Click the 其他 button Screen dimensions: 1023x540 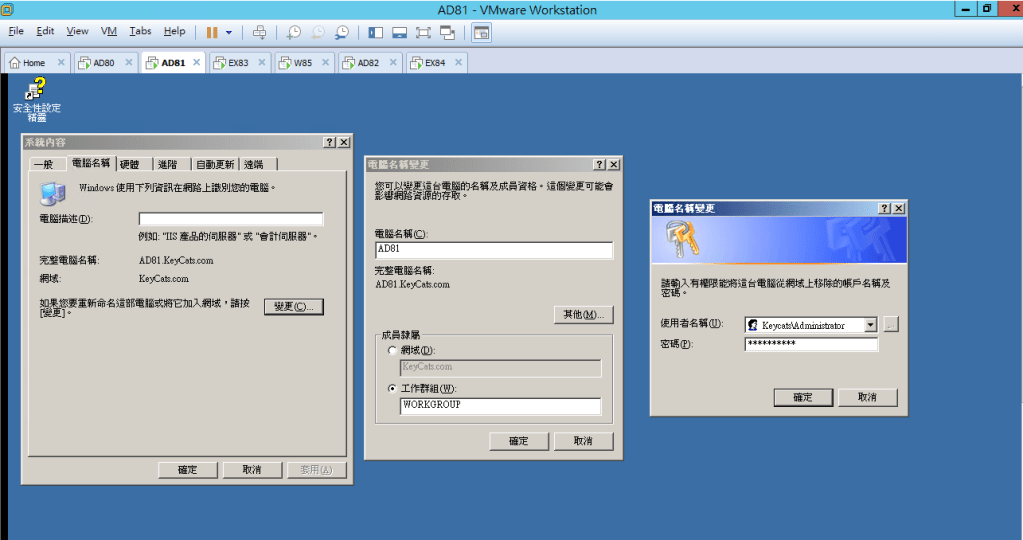pos(583,315)
